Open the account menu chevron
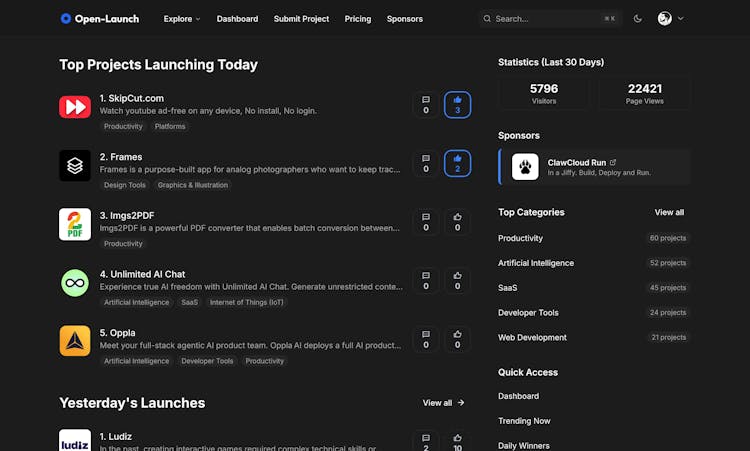 click(x=681, y=19)
